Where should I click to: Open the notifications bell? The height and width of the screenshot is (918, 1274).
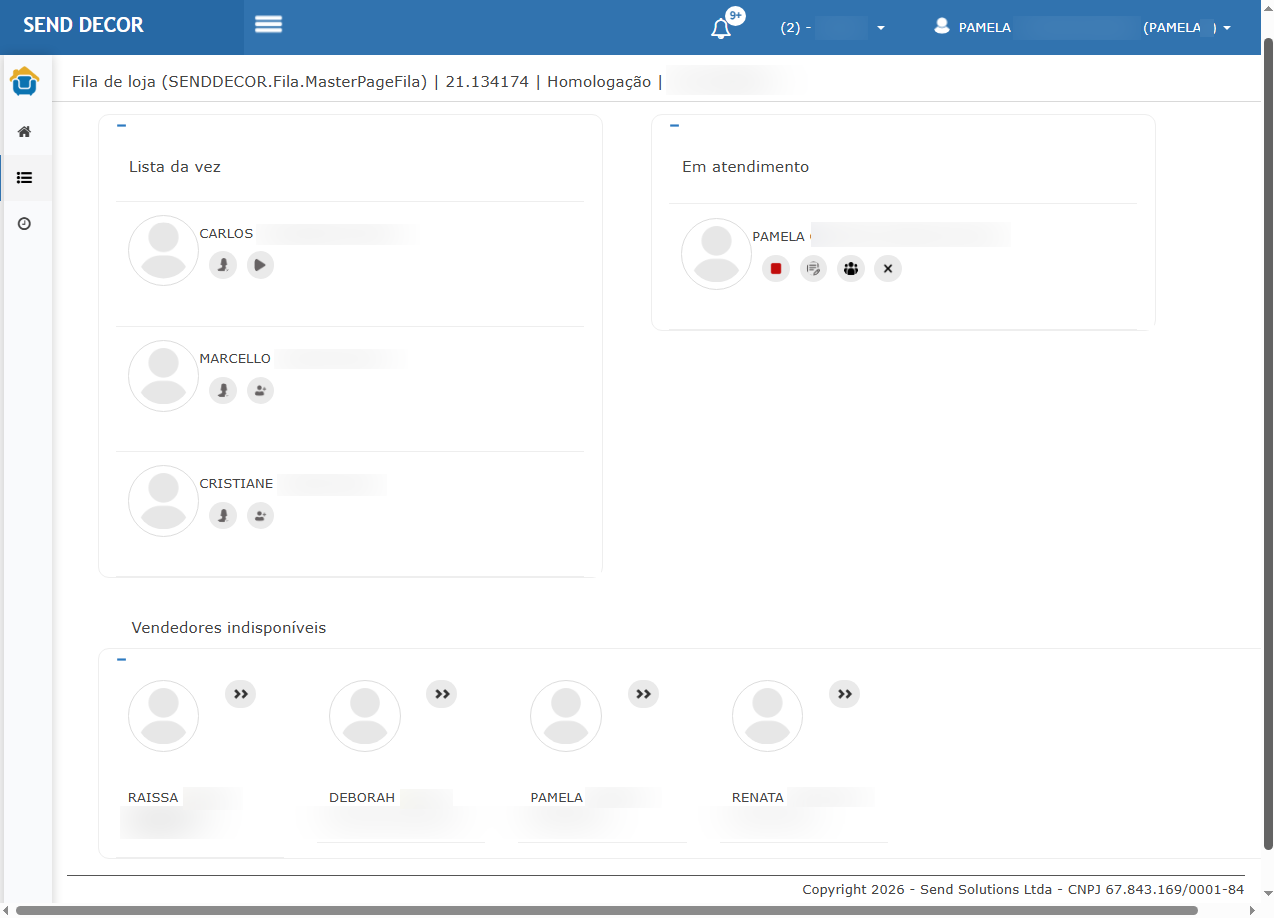[721, 28]
